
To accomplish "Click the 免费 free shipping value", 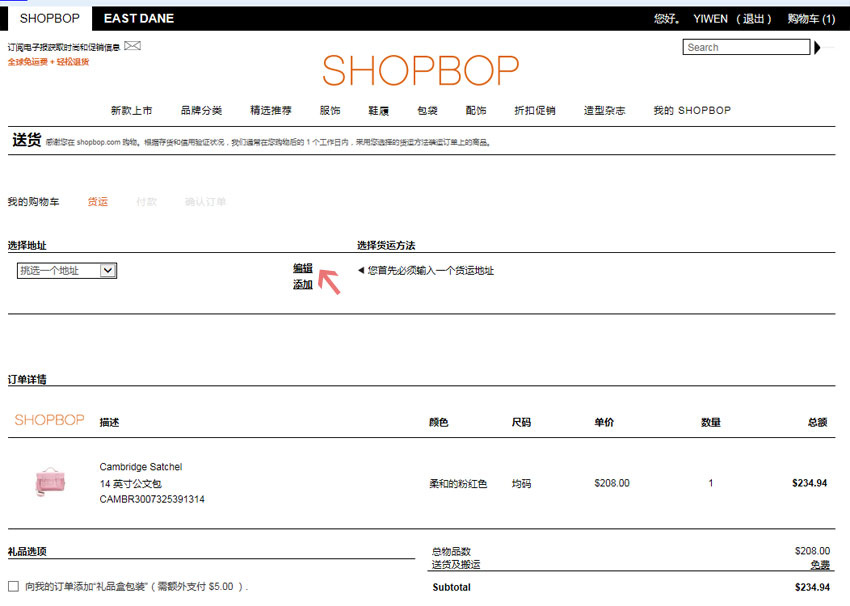I will (x=820, y=565).
